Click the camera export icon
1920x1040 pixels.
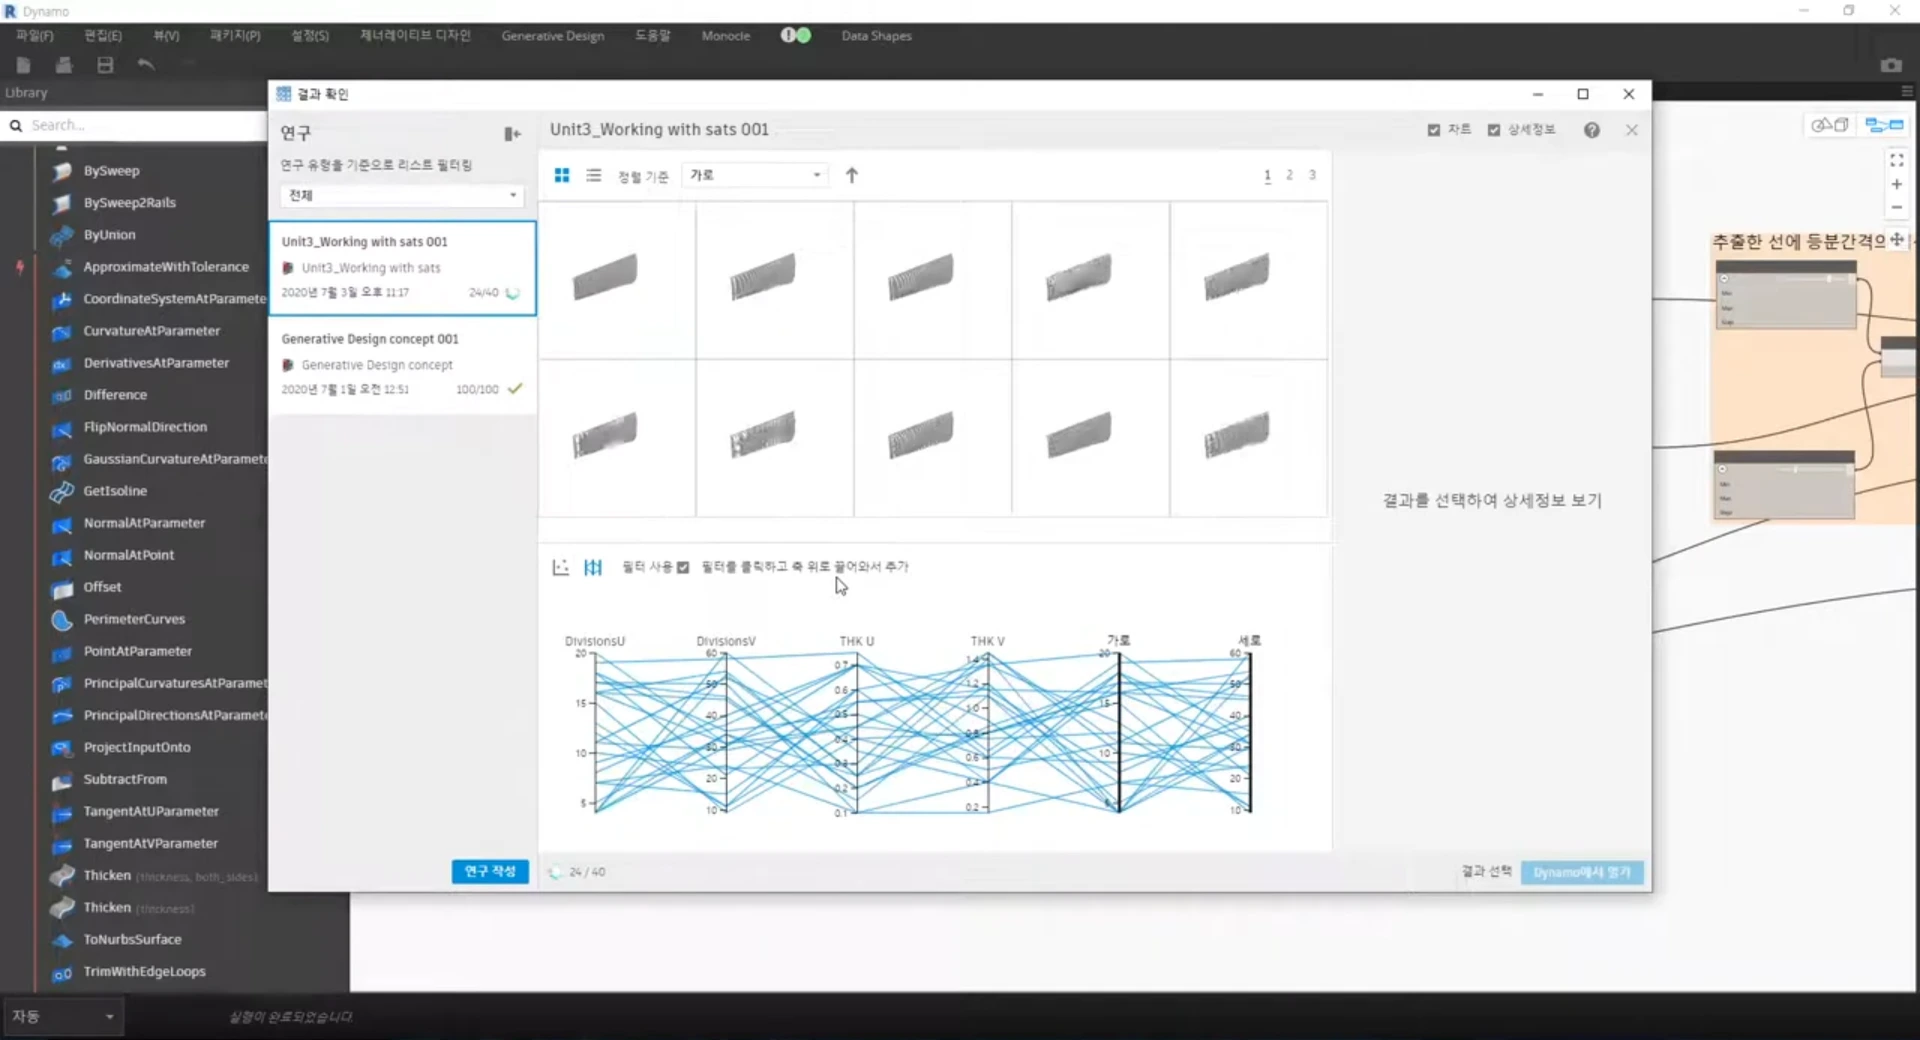[1891, 65]
